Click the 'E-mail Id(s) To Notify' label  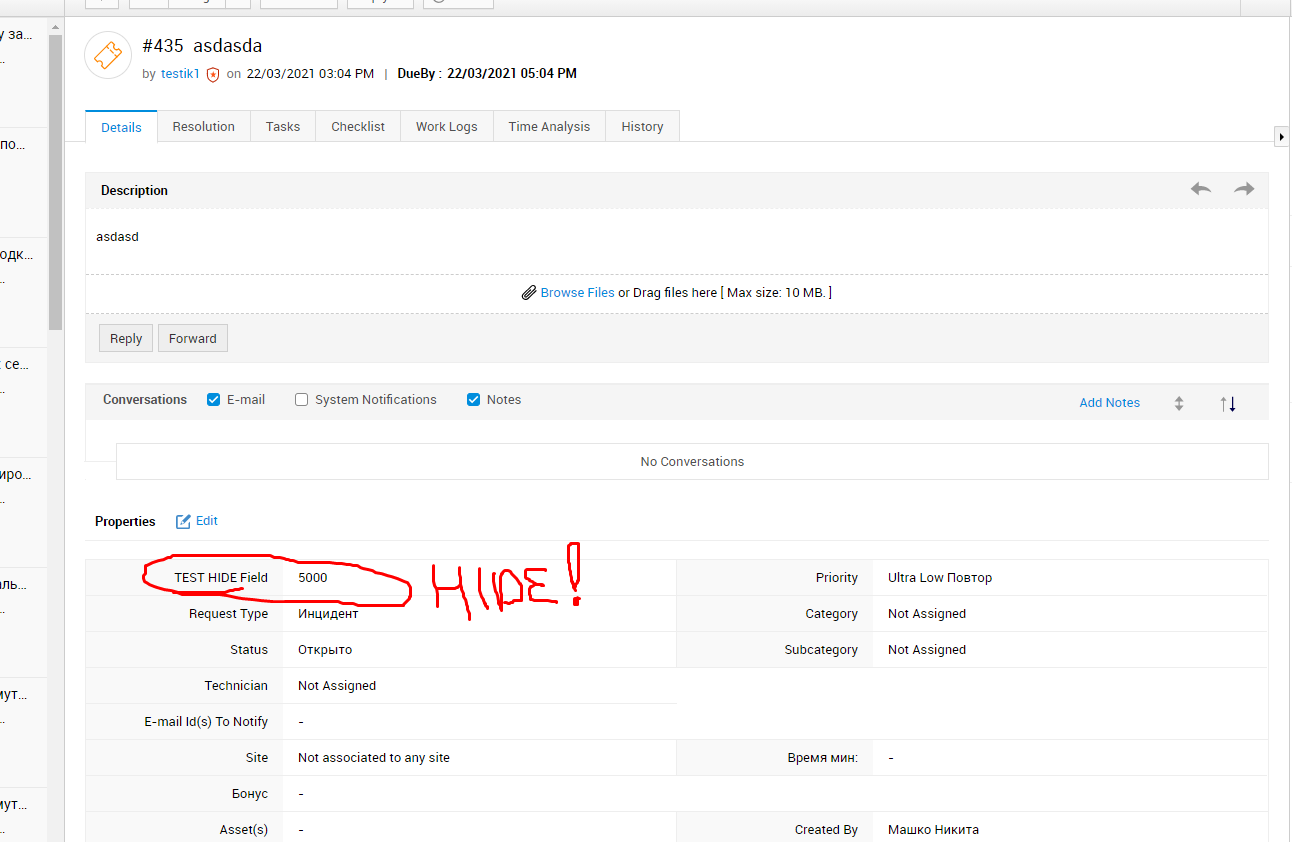click(206, 722)
